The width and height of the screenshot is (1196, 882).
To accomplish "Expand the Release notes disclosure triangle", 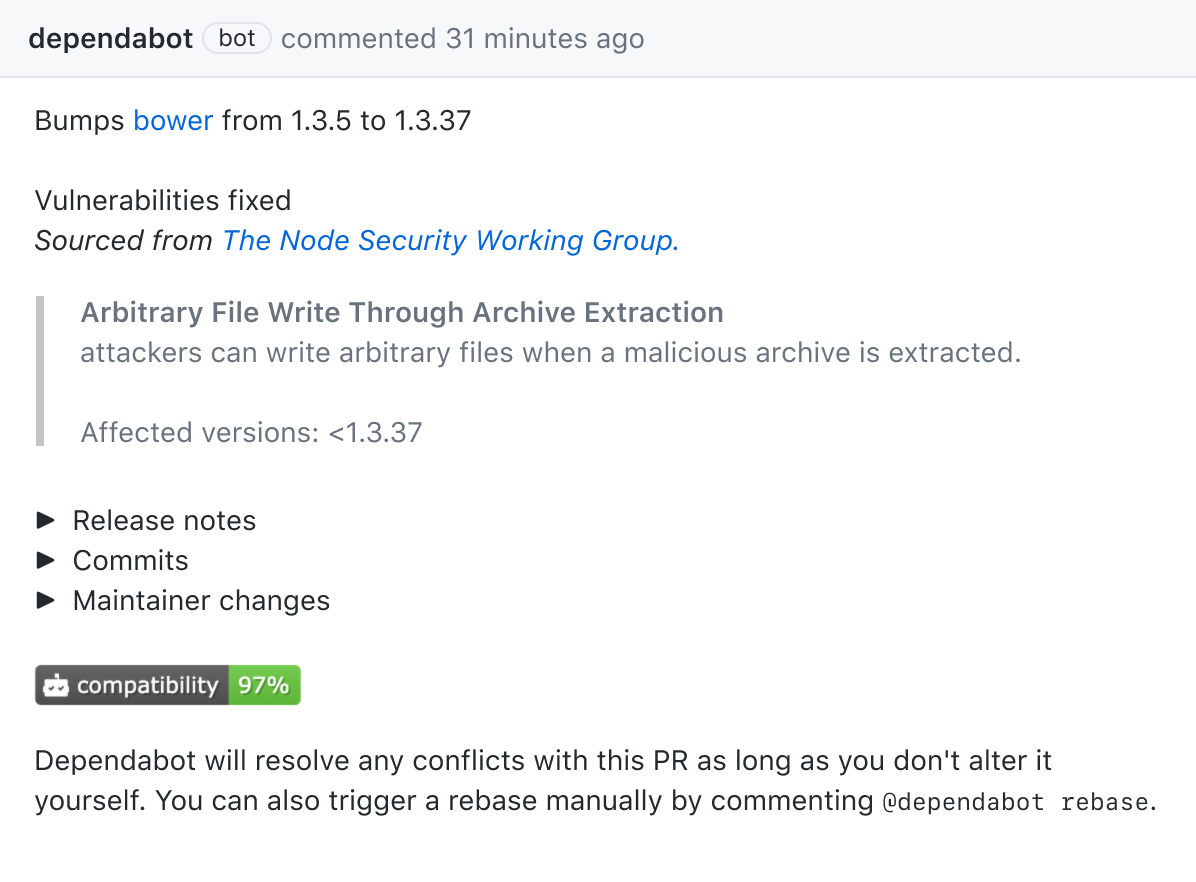I will [45, 520].
